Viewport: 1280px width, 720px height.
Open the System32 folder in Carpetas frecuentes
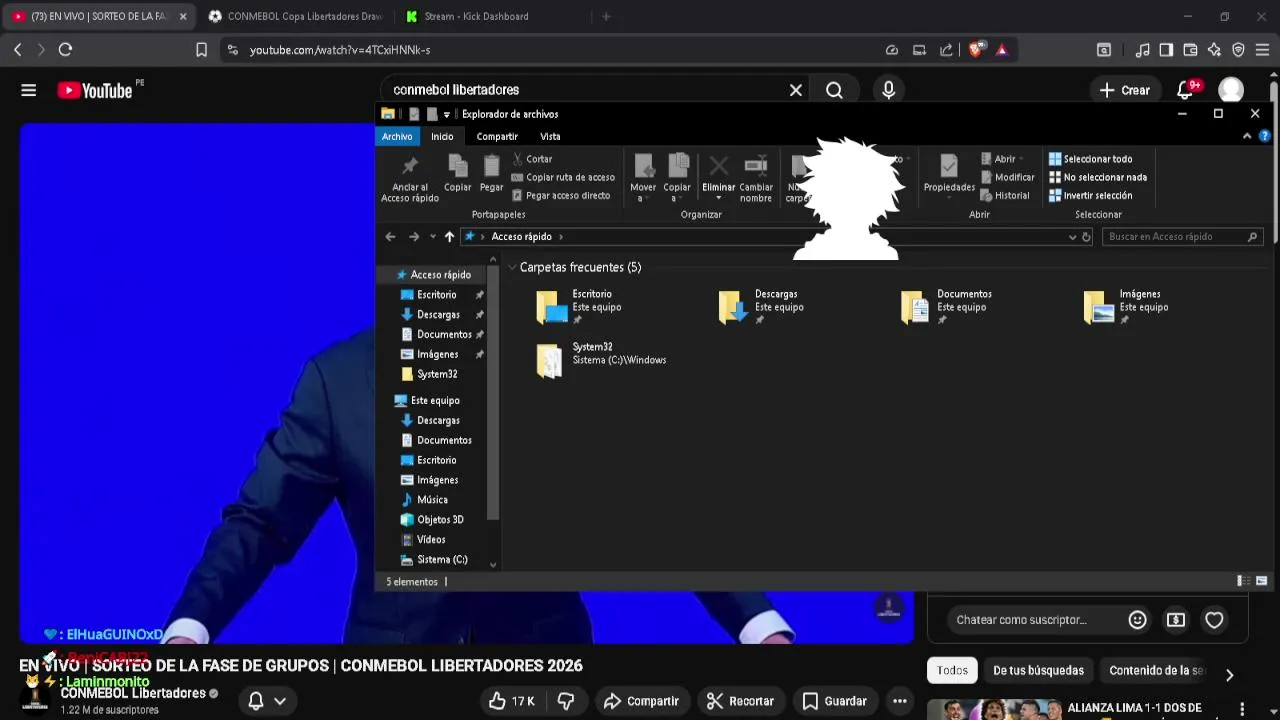600,359
